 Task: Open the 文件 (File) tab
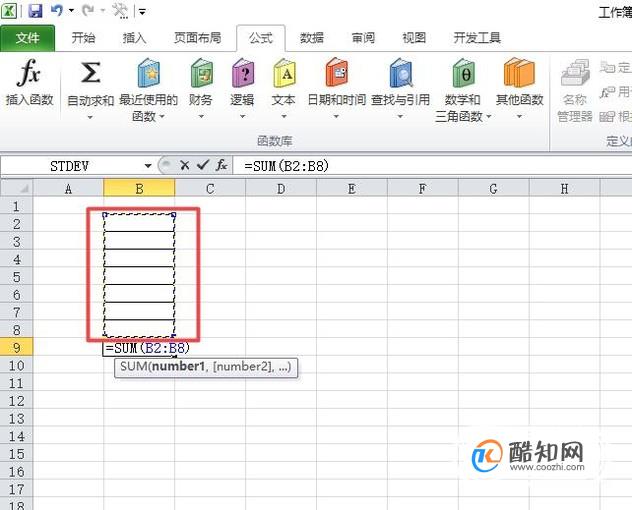(x=27, y=38)
